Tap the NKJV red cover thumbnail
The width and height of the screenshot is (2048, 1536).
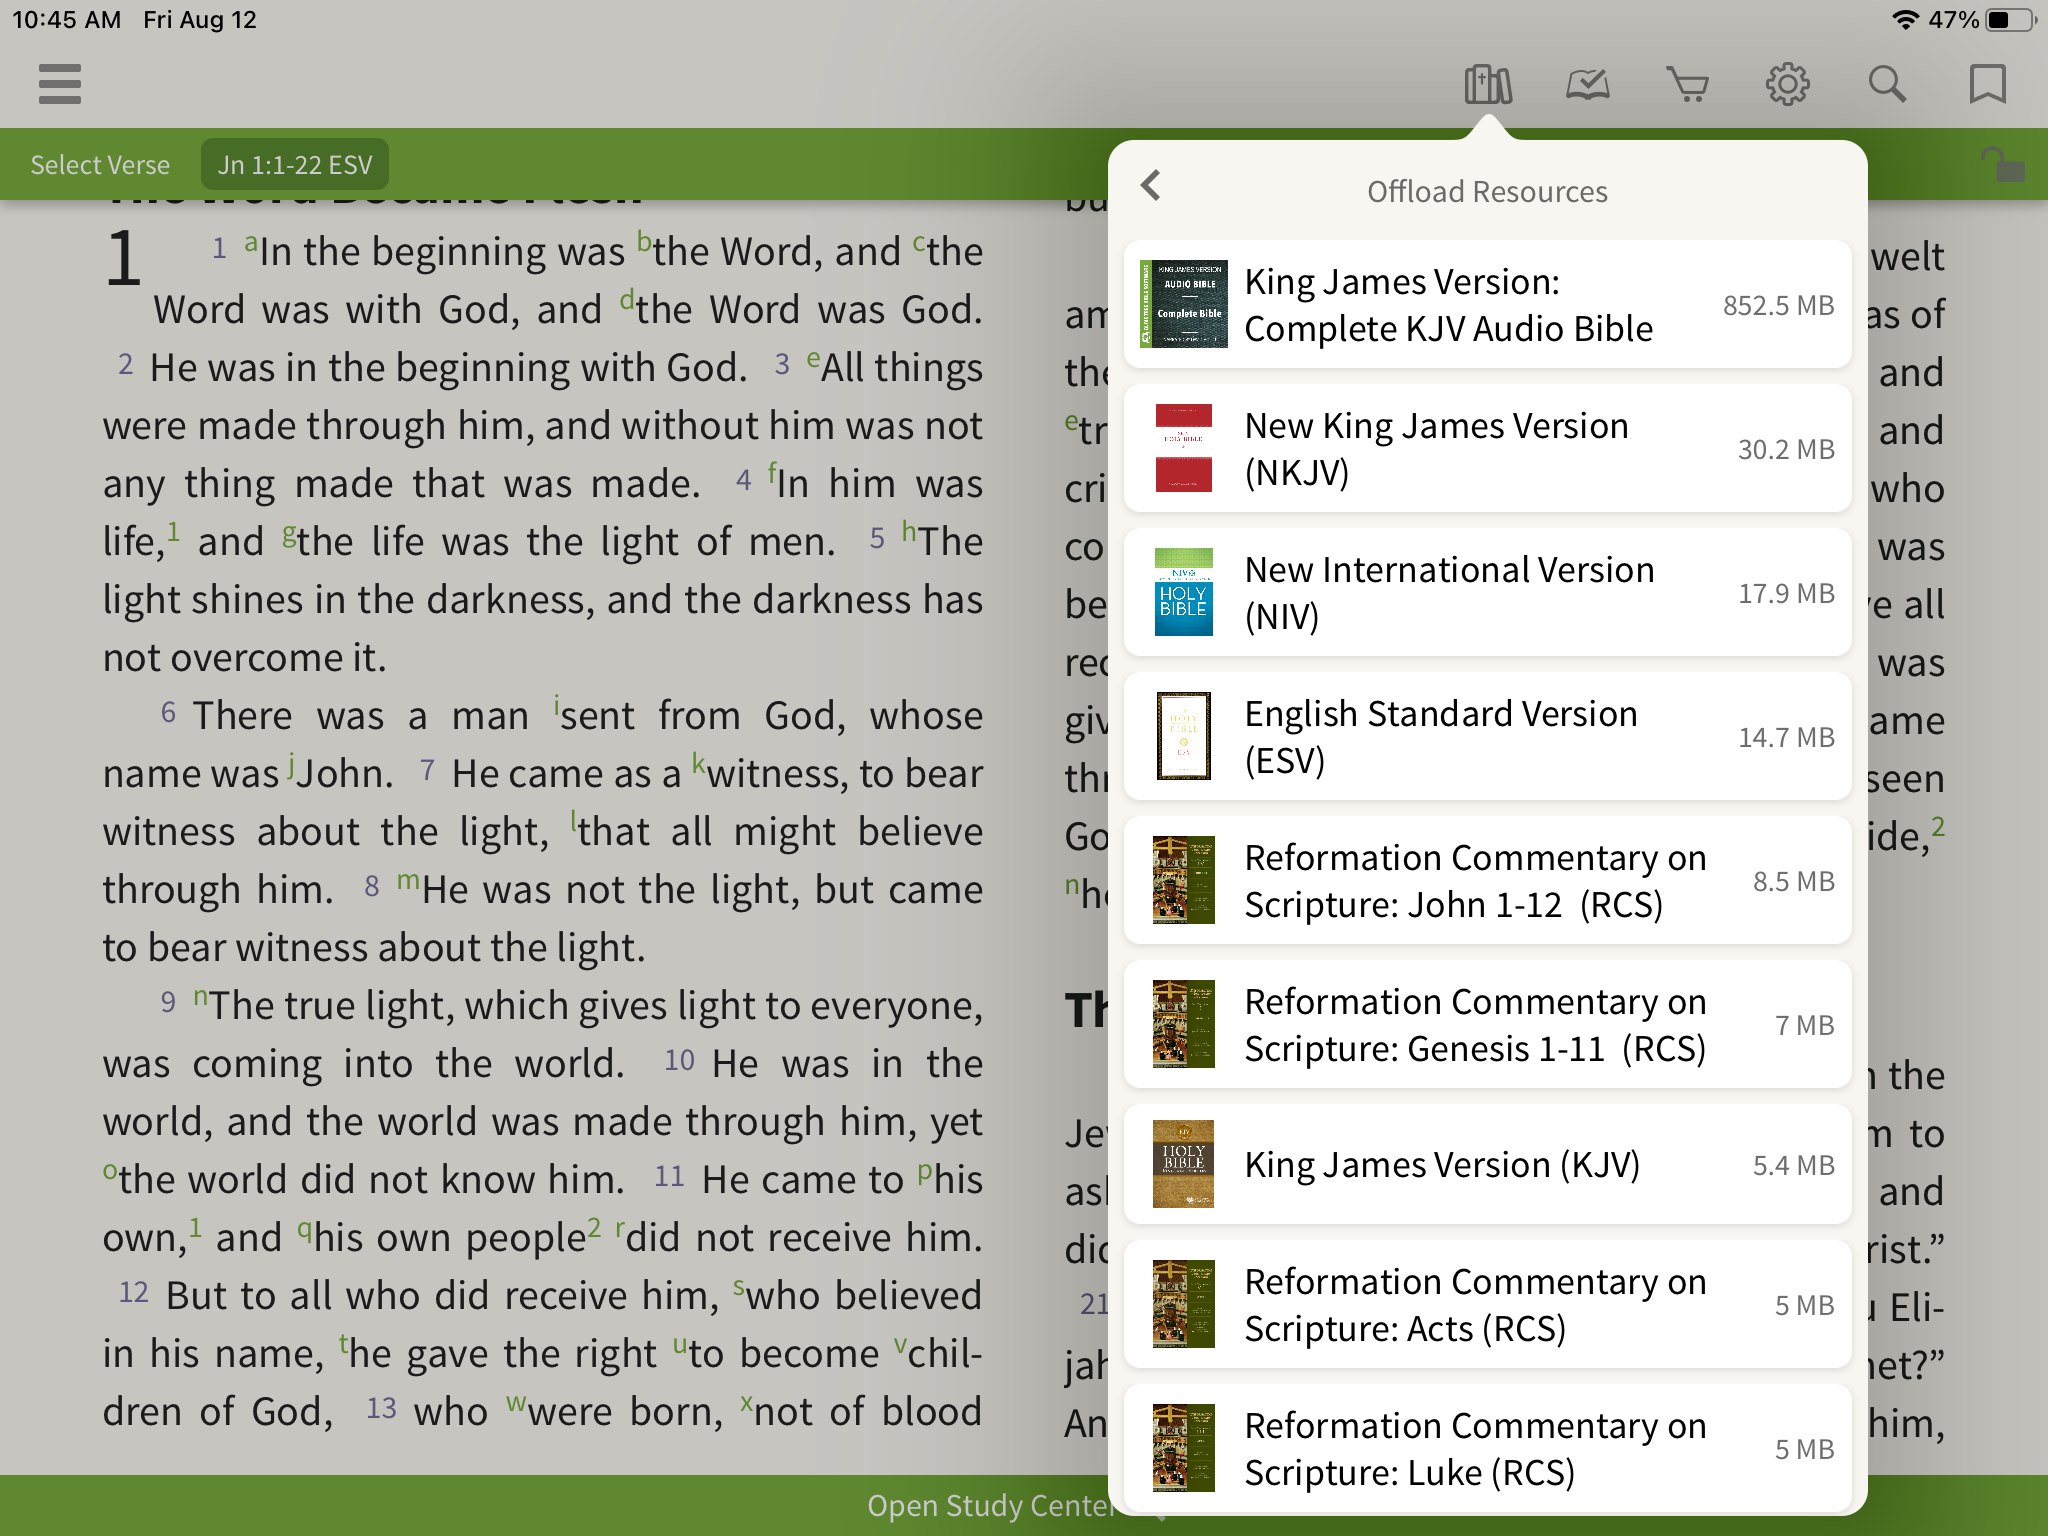coord(1184,448)
